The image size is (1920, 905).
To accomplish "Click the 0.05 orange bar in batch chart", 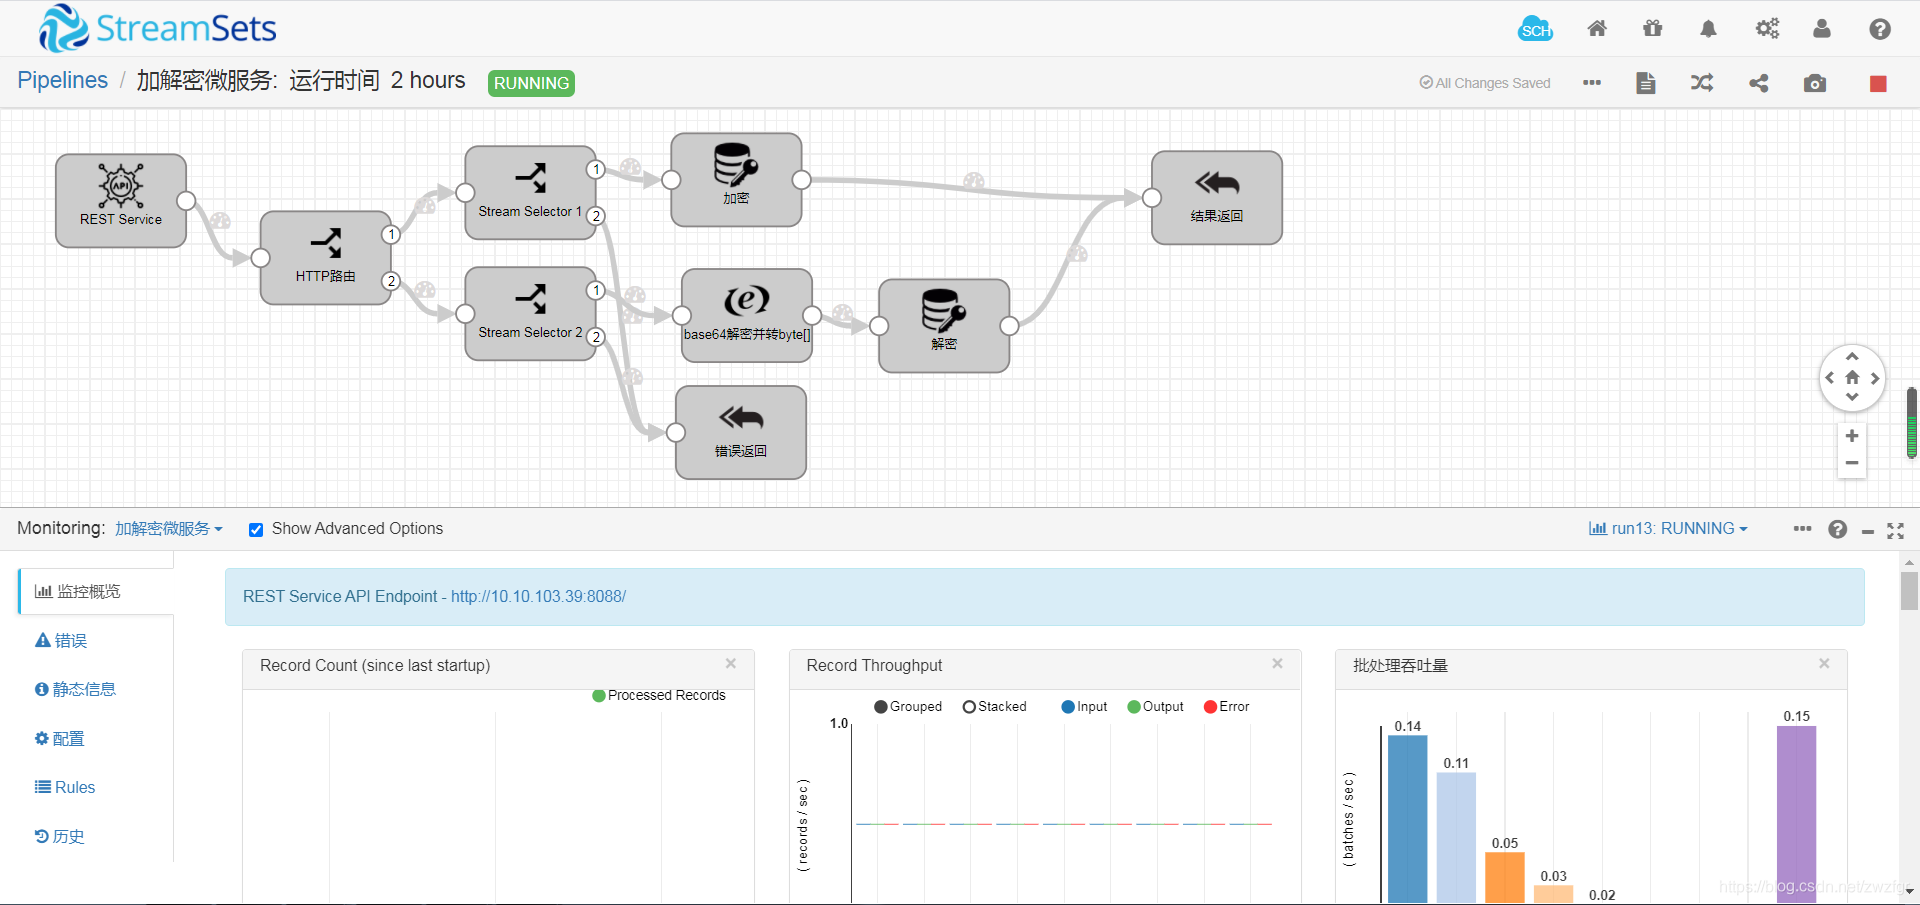I will [1504, 877].
